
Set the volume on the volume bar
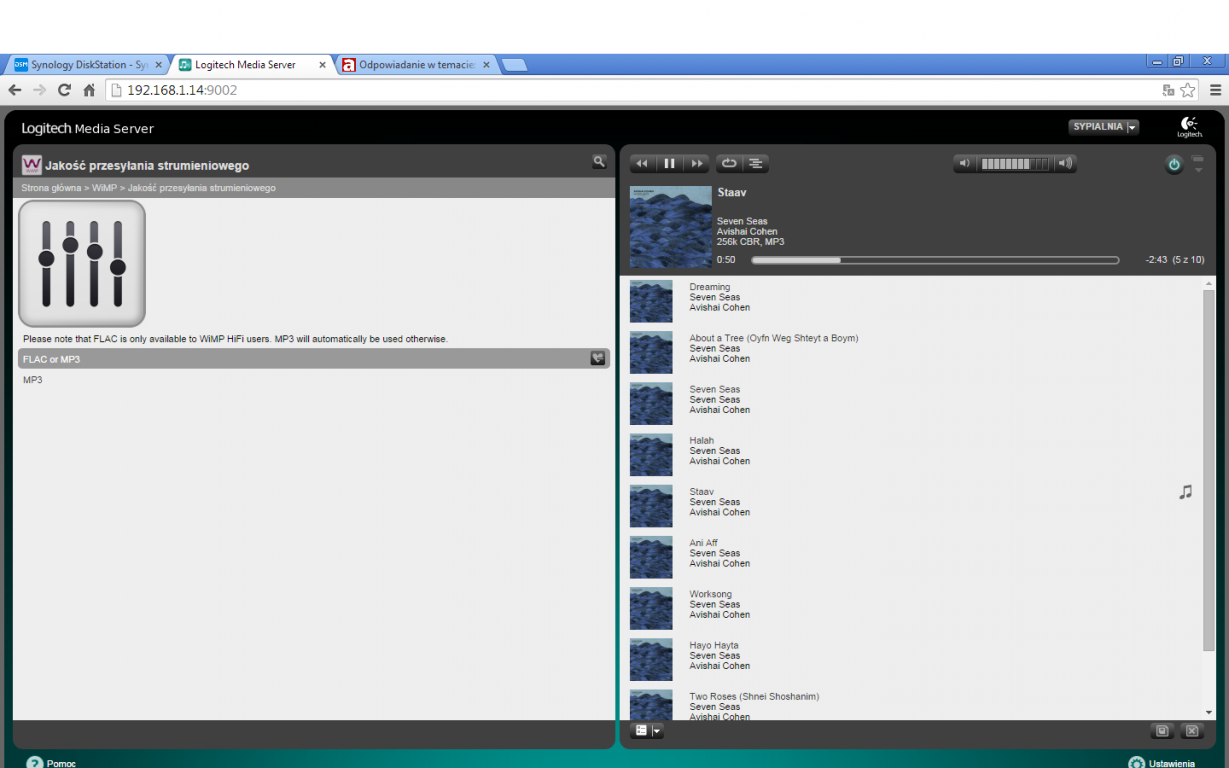[x=1015, y=164]
